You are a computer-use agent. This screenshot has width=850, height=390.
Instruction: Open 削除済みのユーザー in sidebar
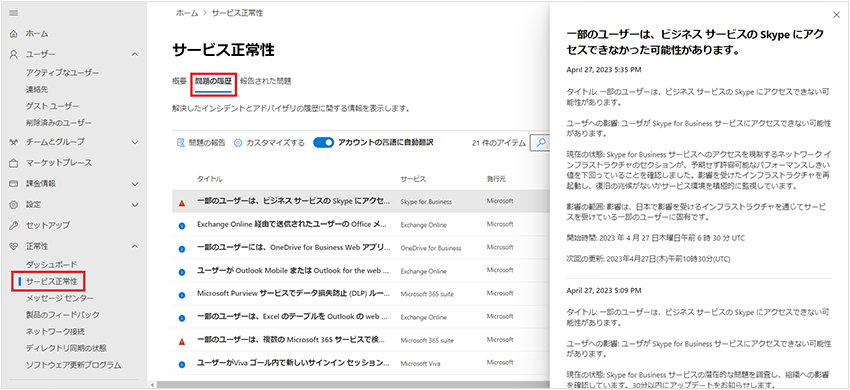[59, 123]
